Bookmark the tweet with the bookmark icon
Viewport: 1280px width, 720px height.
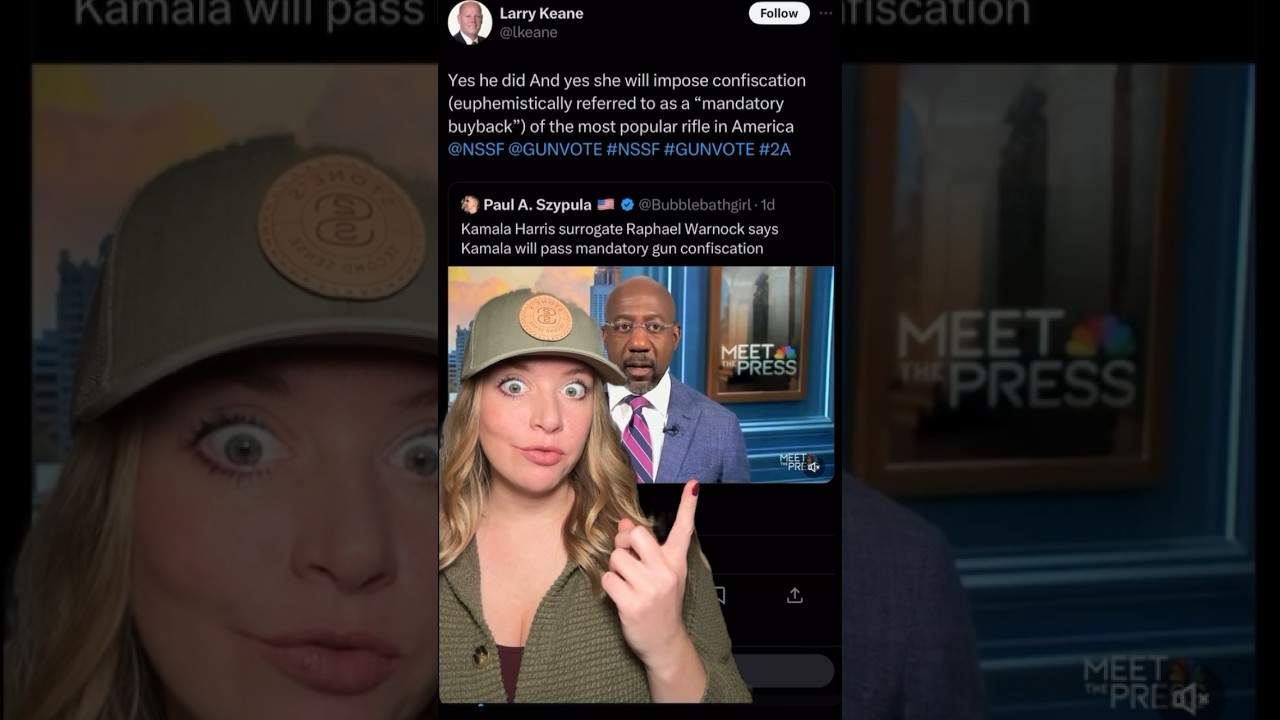tap(718, 595)
